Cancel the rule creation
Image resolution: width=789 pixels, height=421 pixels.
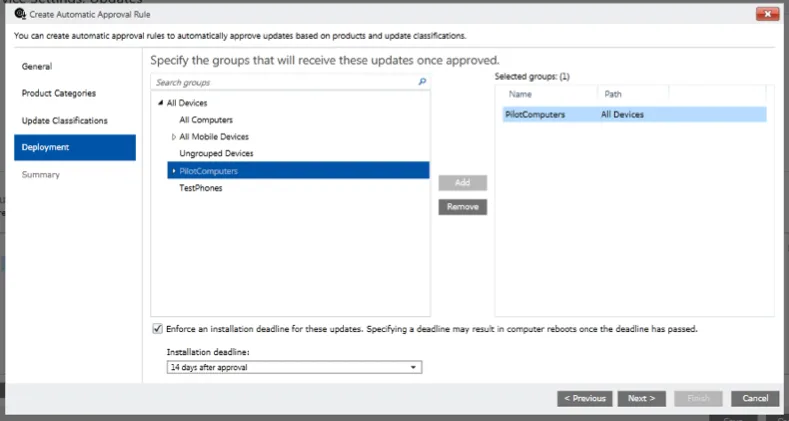click(755, 398)
